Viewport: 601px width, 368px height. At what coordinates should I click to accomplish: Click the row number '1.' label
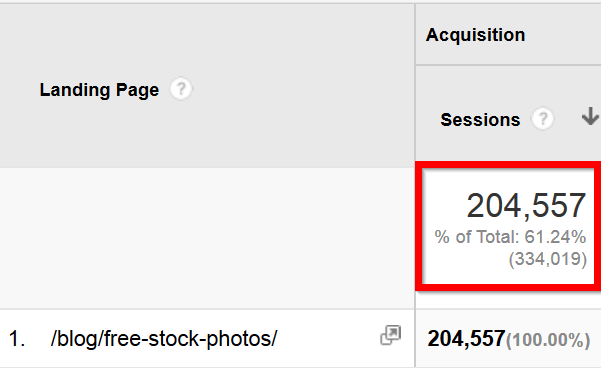[17, 339]
